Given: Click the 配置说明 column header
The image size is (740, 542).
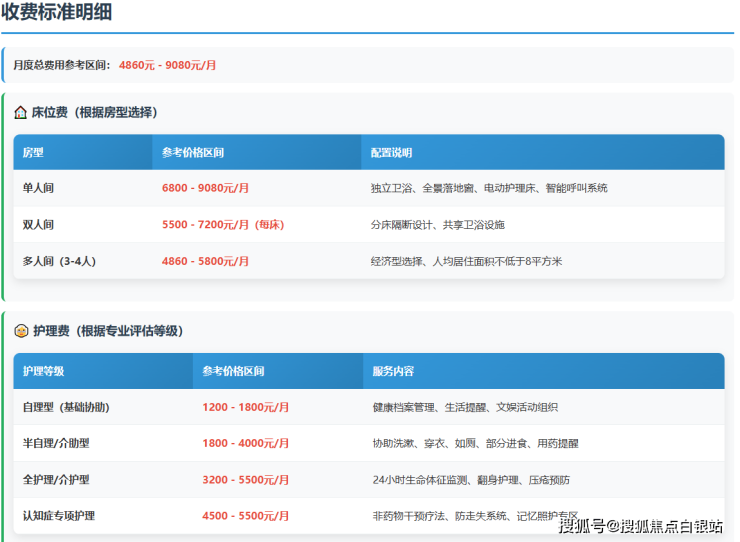Looking at the screenshot, I should pyautogui.click(x=391, y=153).
